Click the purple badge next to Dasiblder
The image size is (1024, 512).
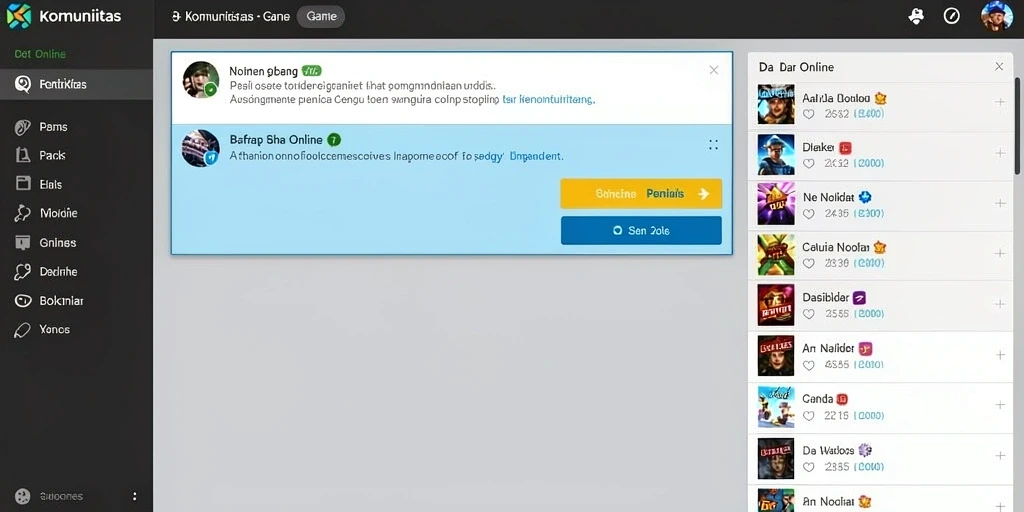[x=859, y=298]
